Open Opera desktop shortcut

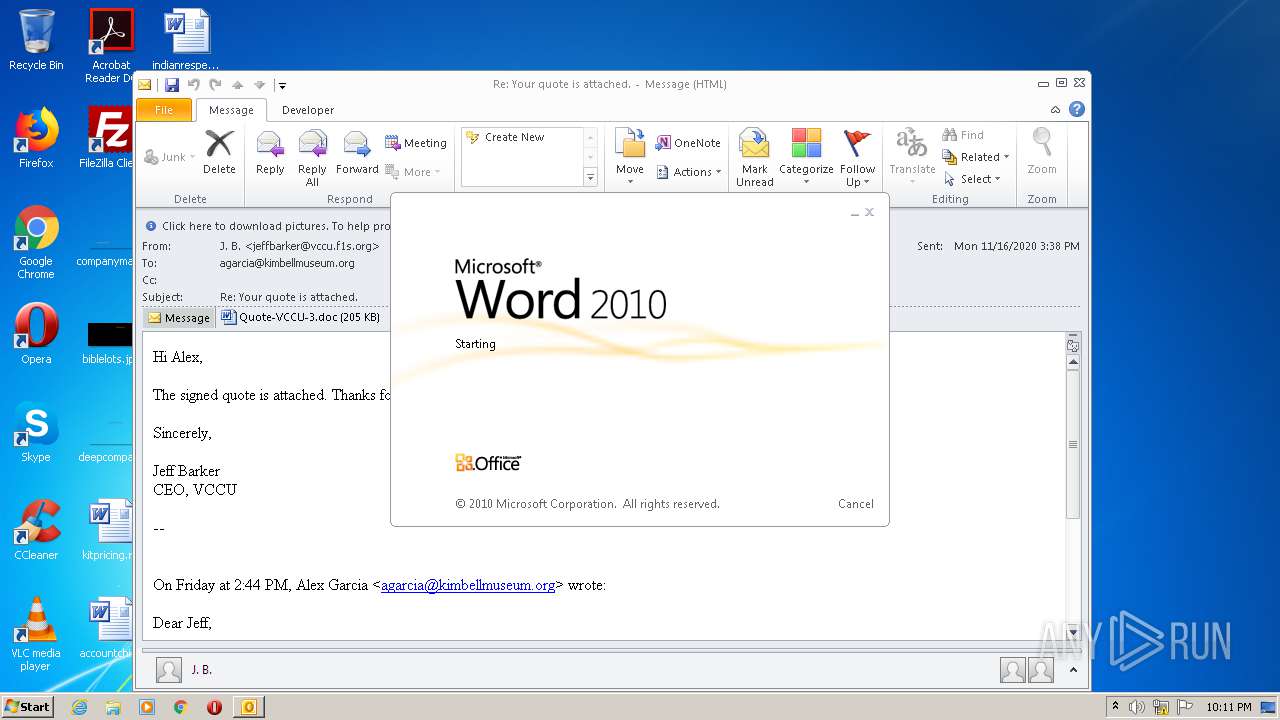[x=36, y=333]
